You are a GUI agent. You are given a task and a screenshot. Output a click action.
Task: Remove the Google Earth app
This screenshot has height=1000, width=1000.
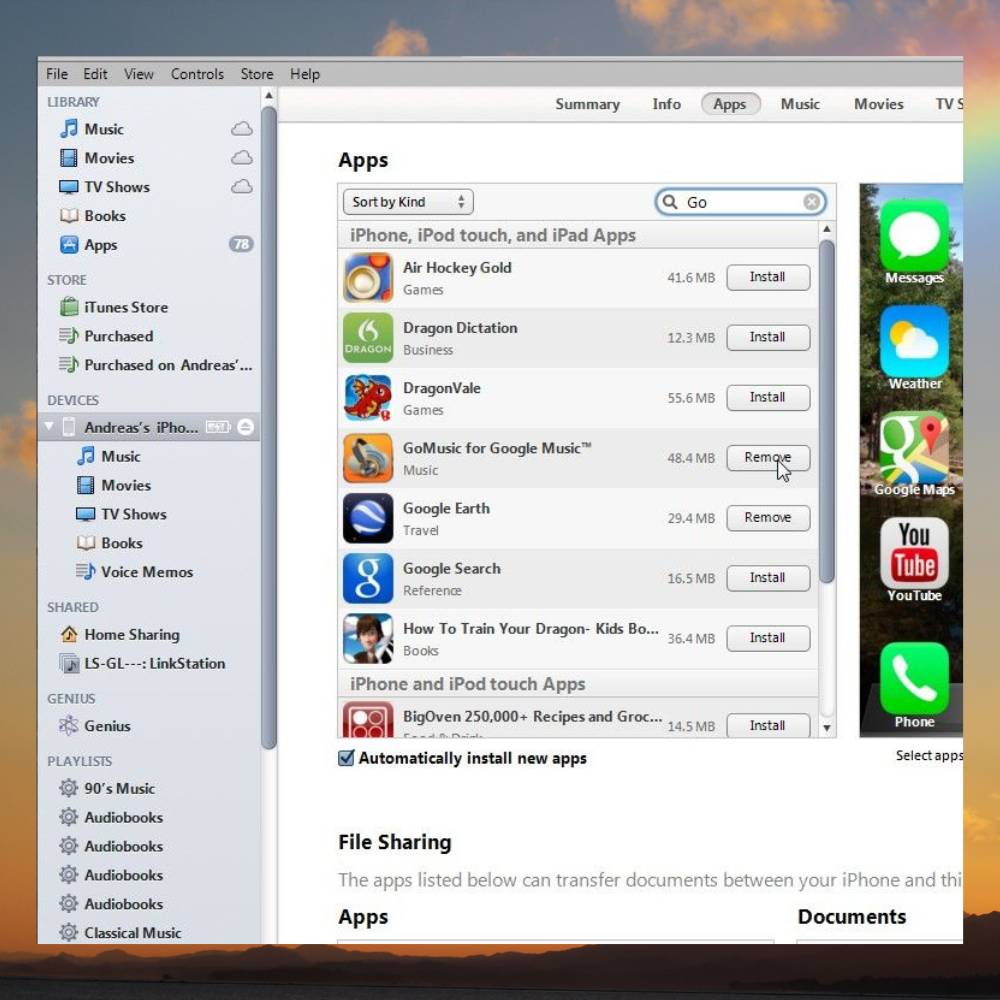coord(767,517)
